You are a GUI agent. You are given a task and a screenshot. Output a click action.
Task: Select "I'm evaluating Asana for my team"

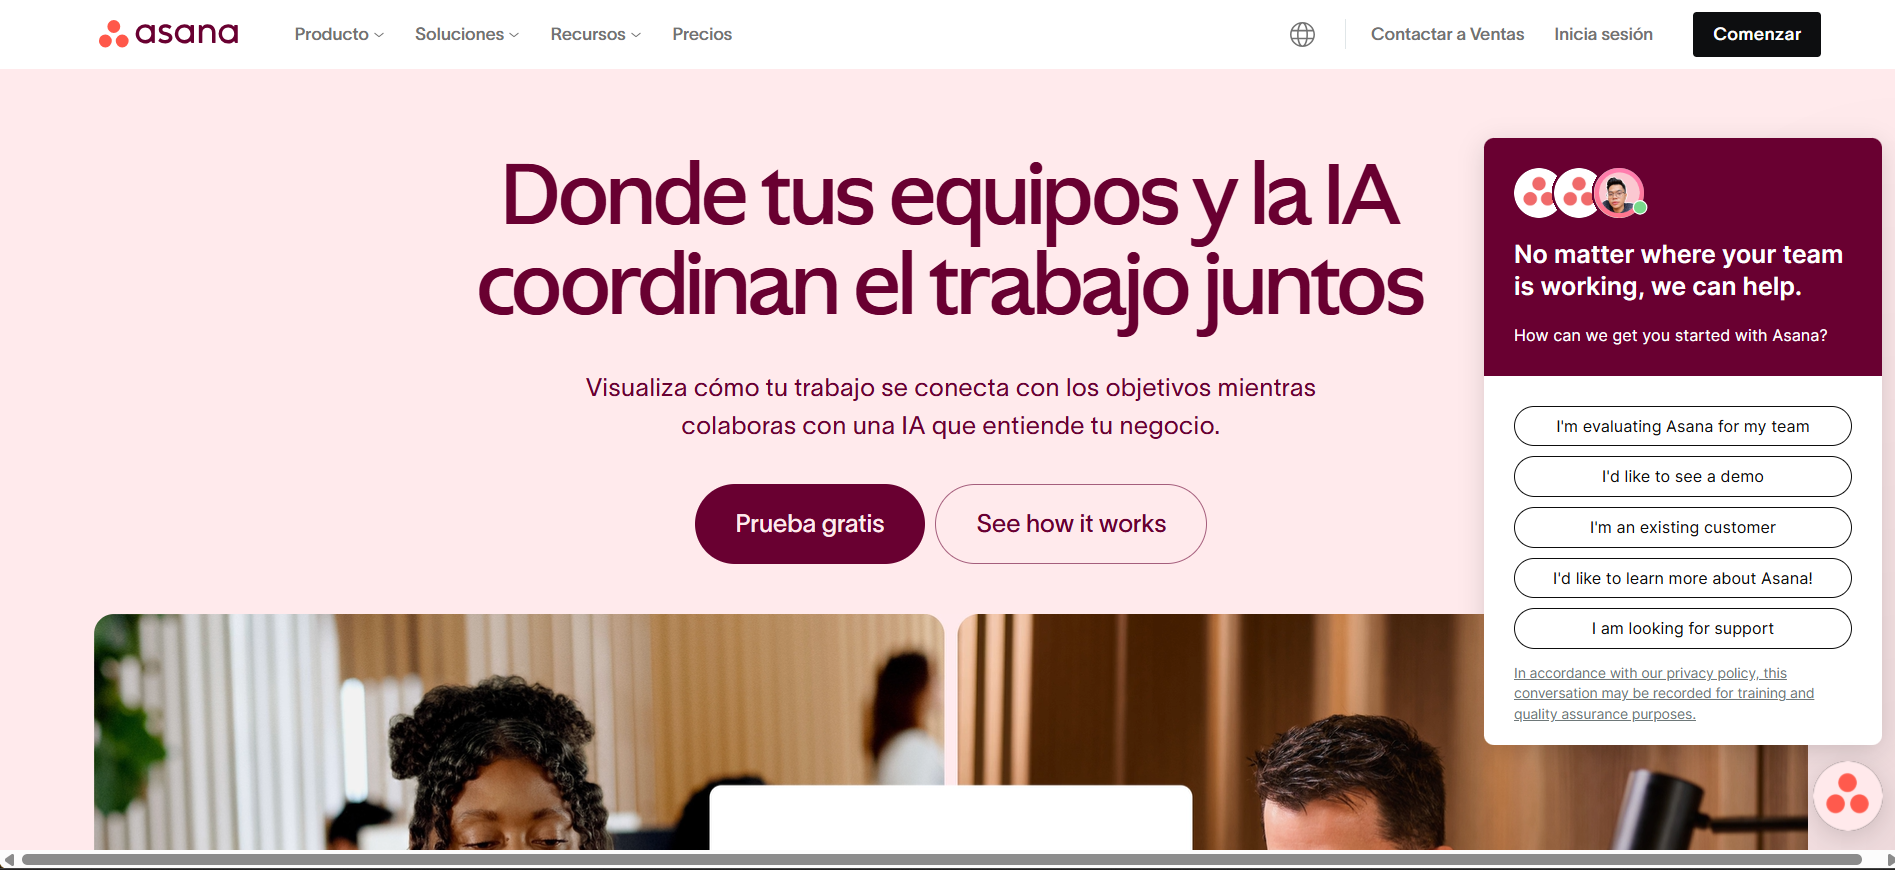pos(1682,426)
